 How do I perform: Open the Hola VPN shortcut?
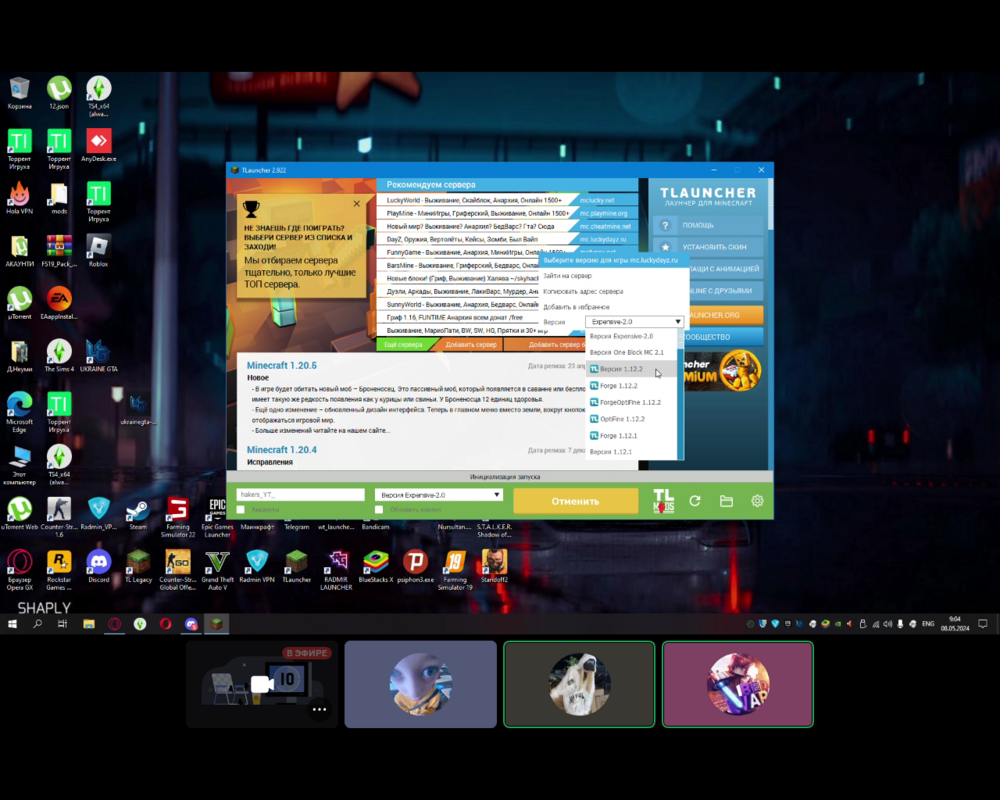pos(20,198)
